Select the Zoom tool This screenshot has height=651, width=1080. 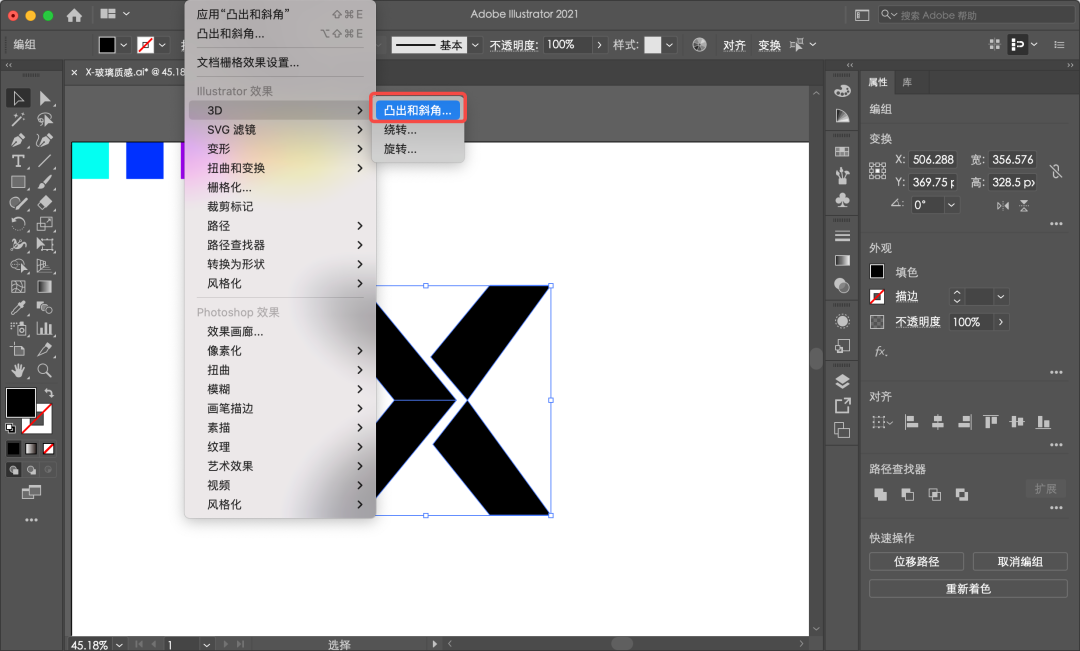click(x=45, y=371)
